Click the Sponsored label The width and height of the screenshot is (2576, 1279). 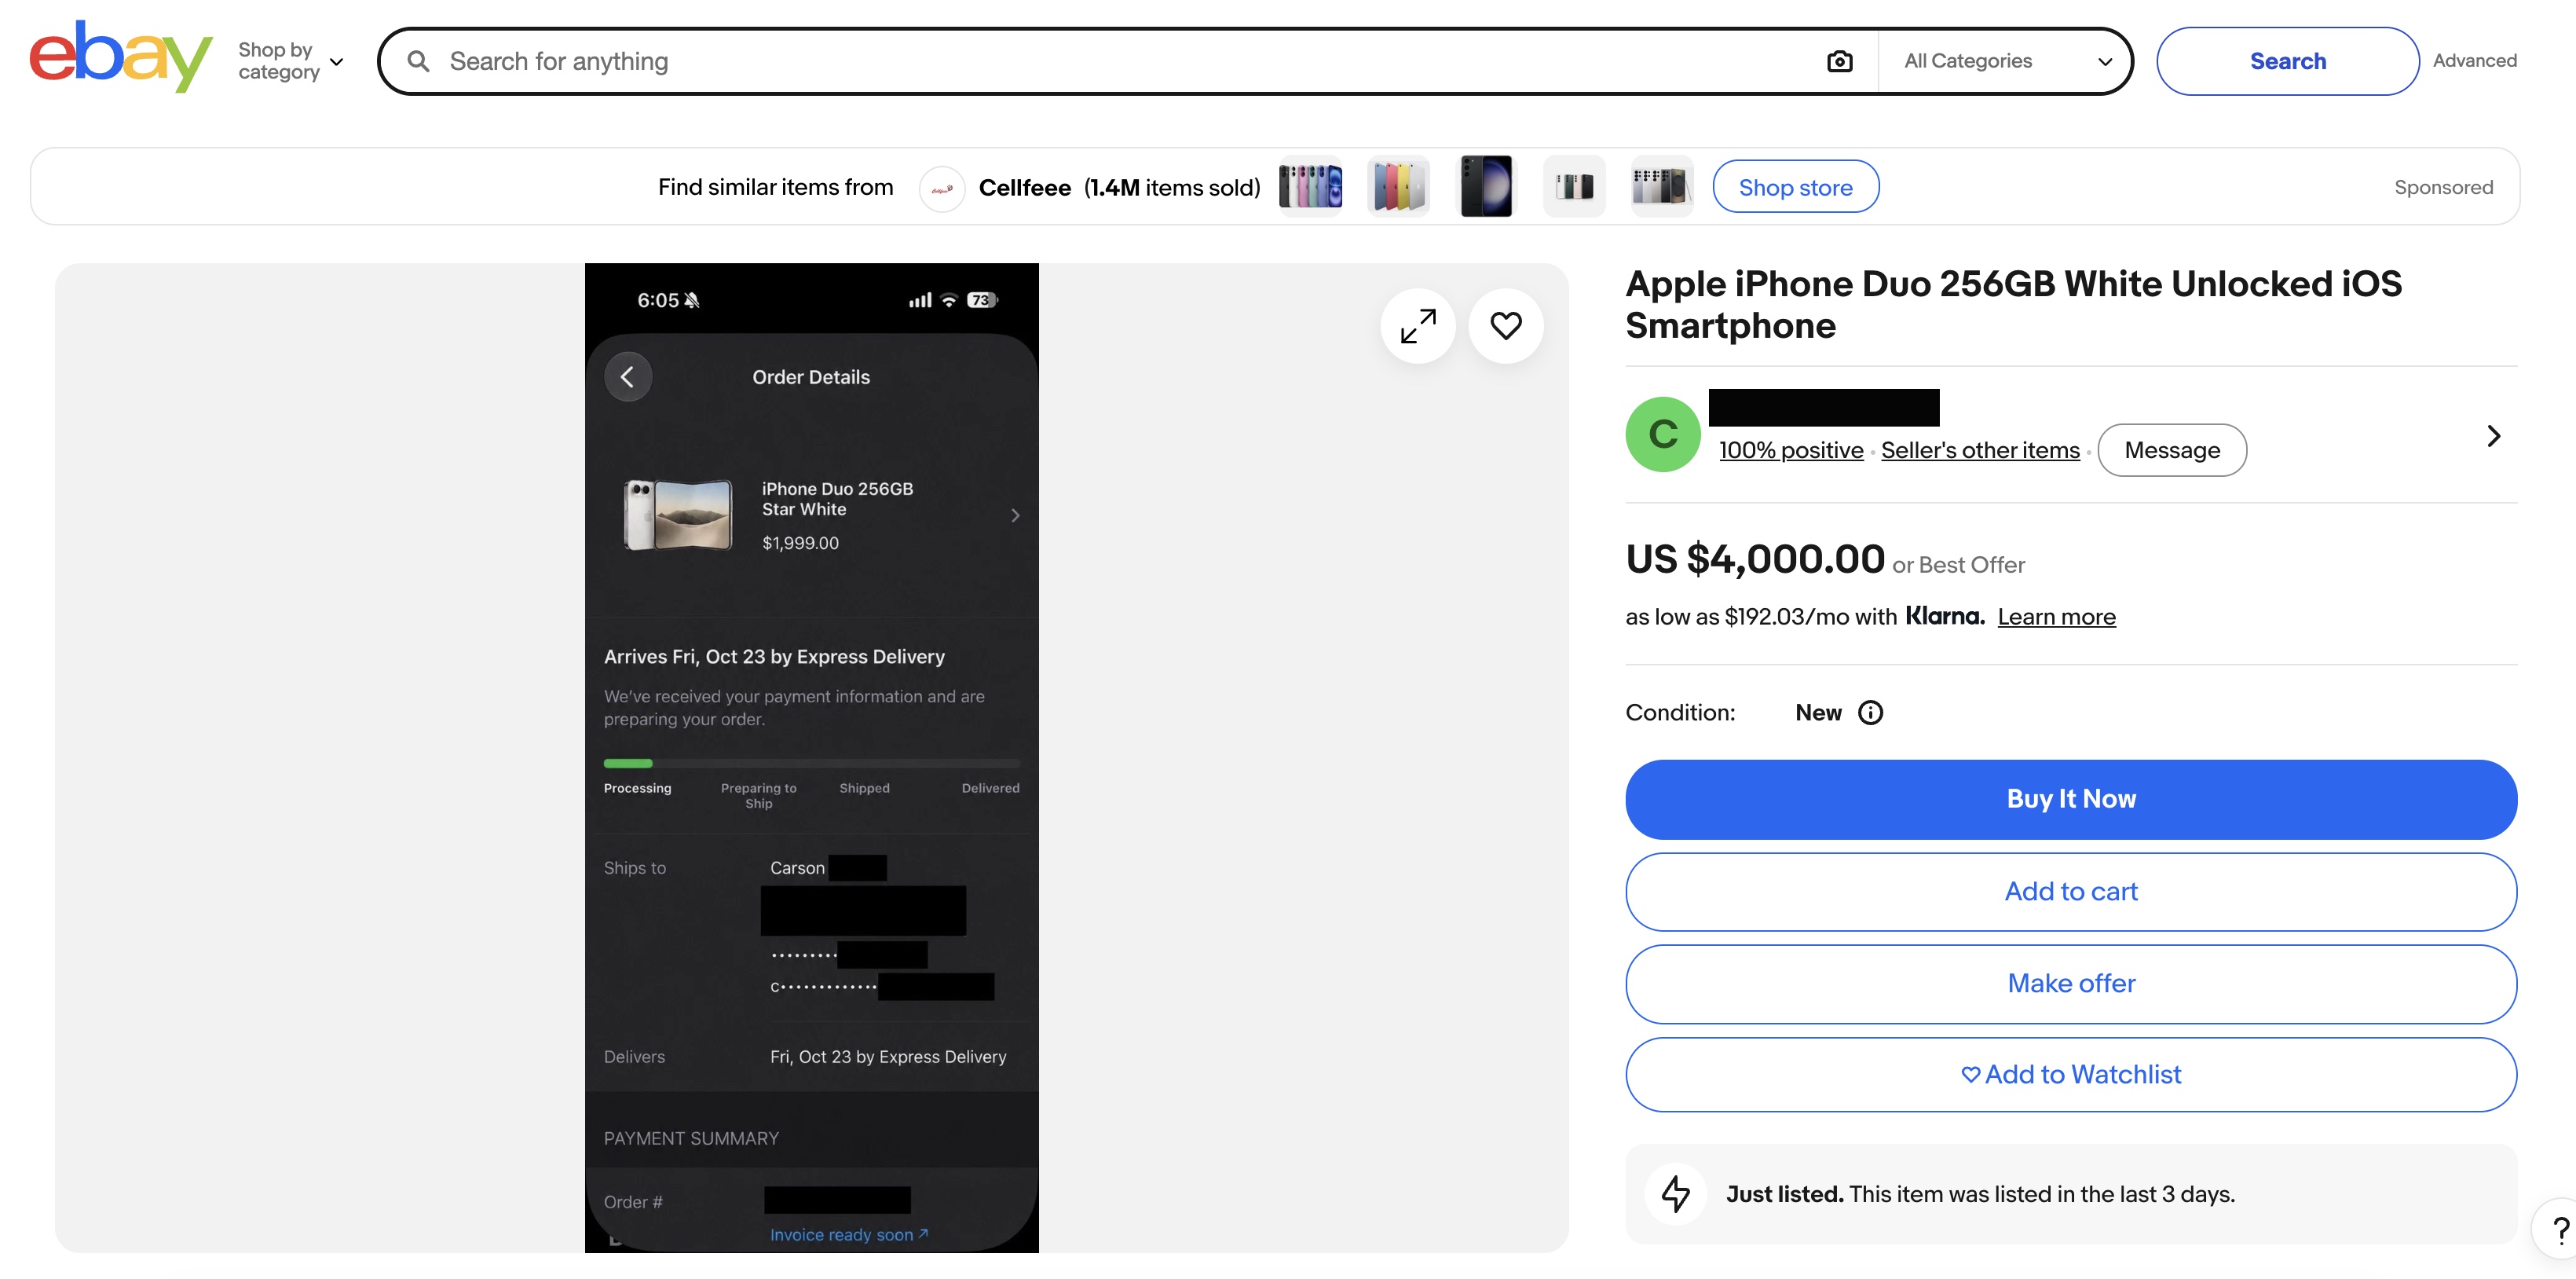[x=2443, y=187]
